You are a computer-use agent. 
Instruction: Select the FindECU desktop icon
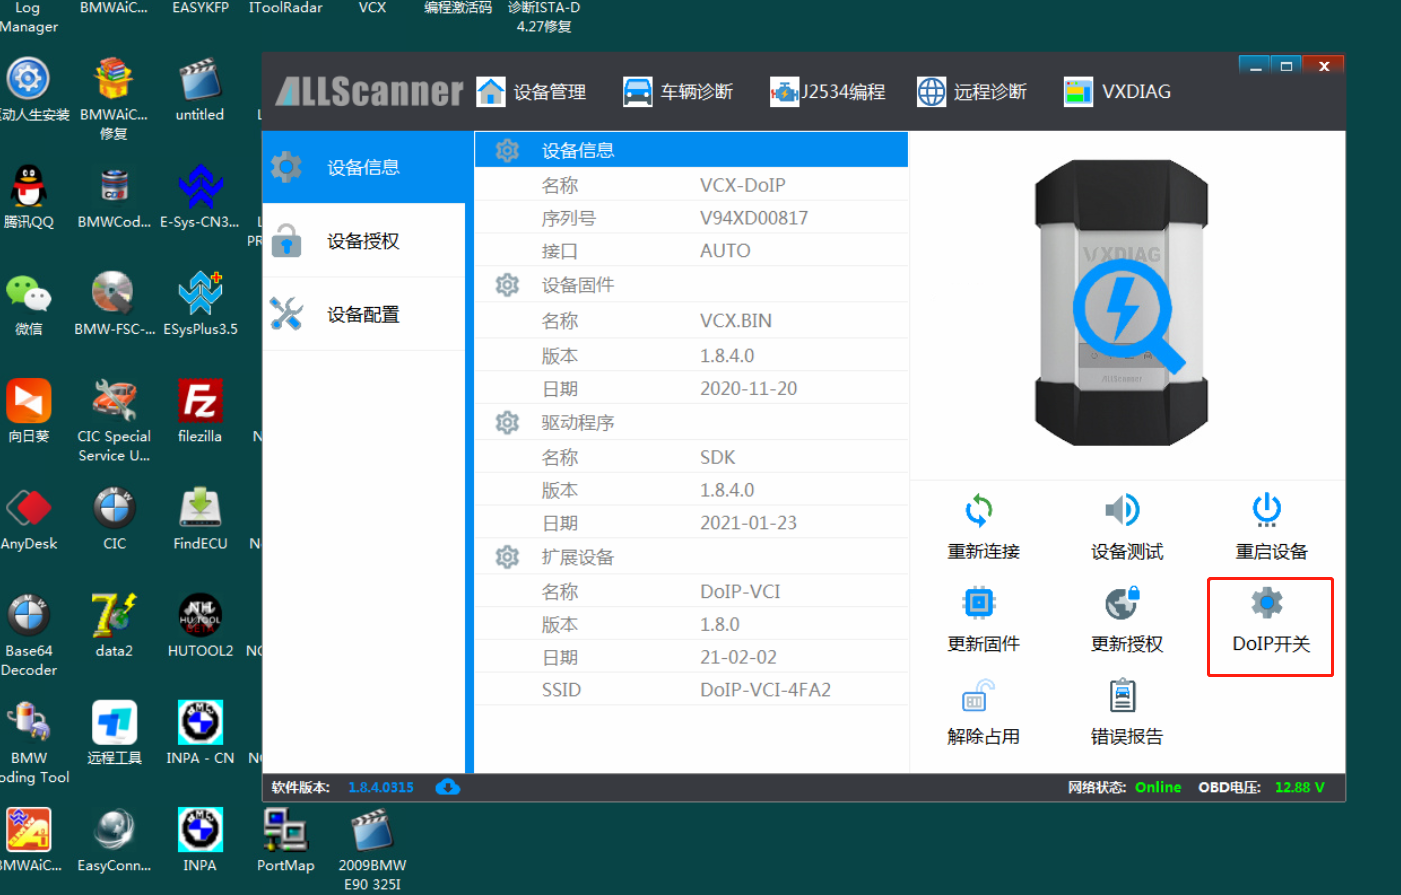click(200, 519)
